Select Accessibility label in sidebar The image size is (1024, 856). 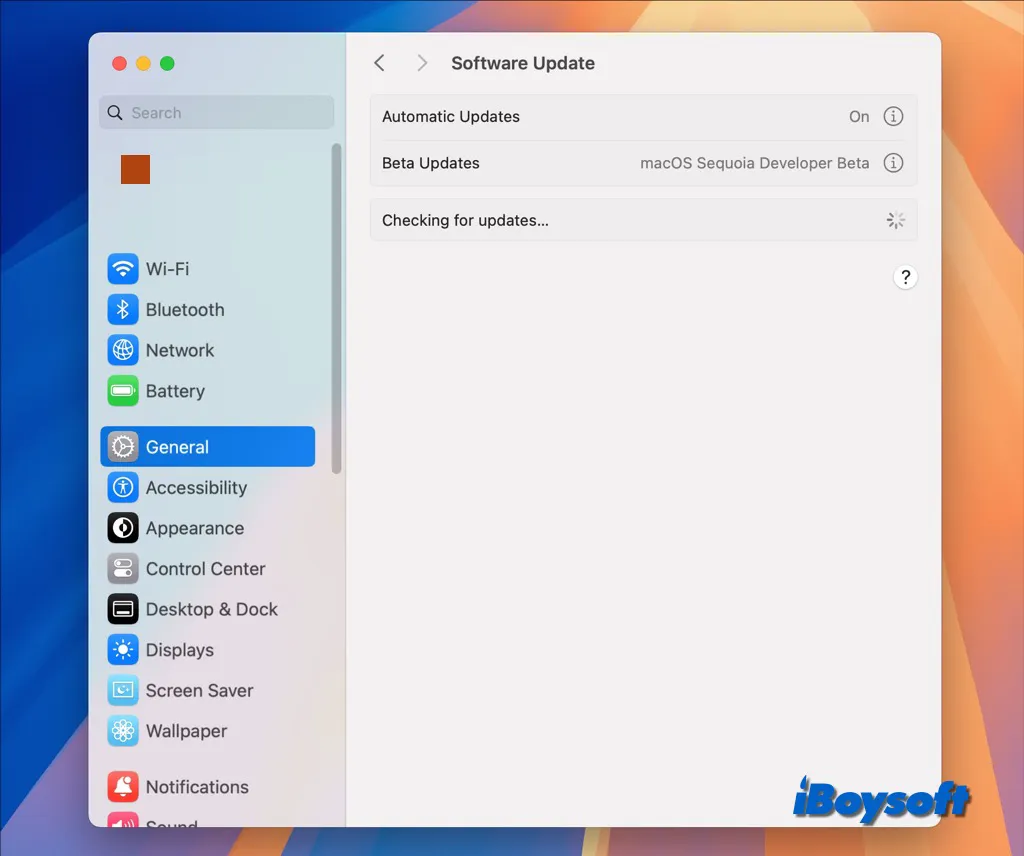point(196,488)
